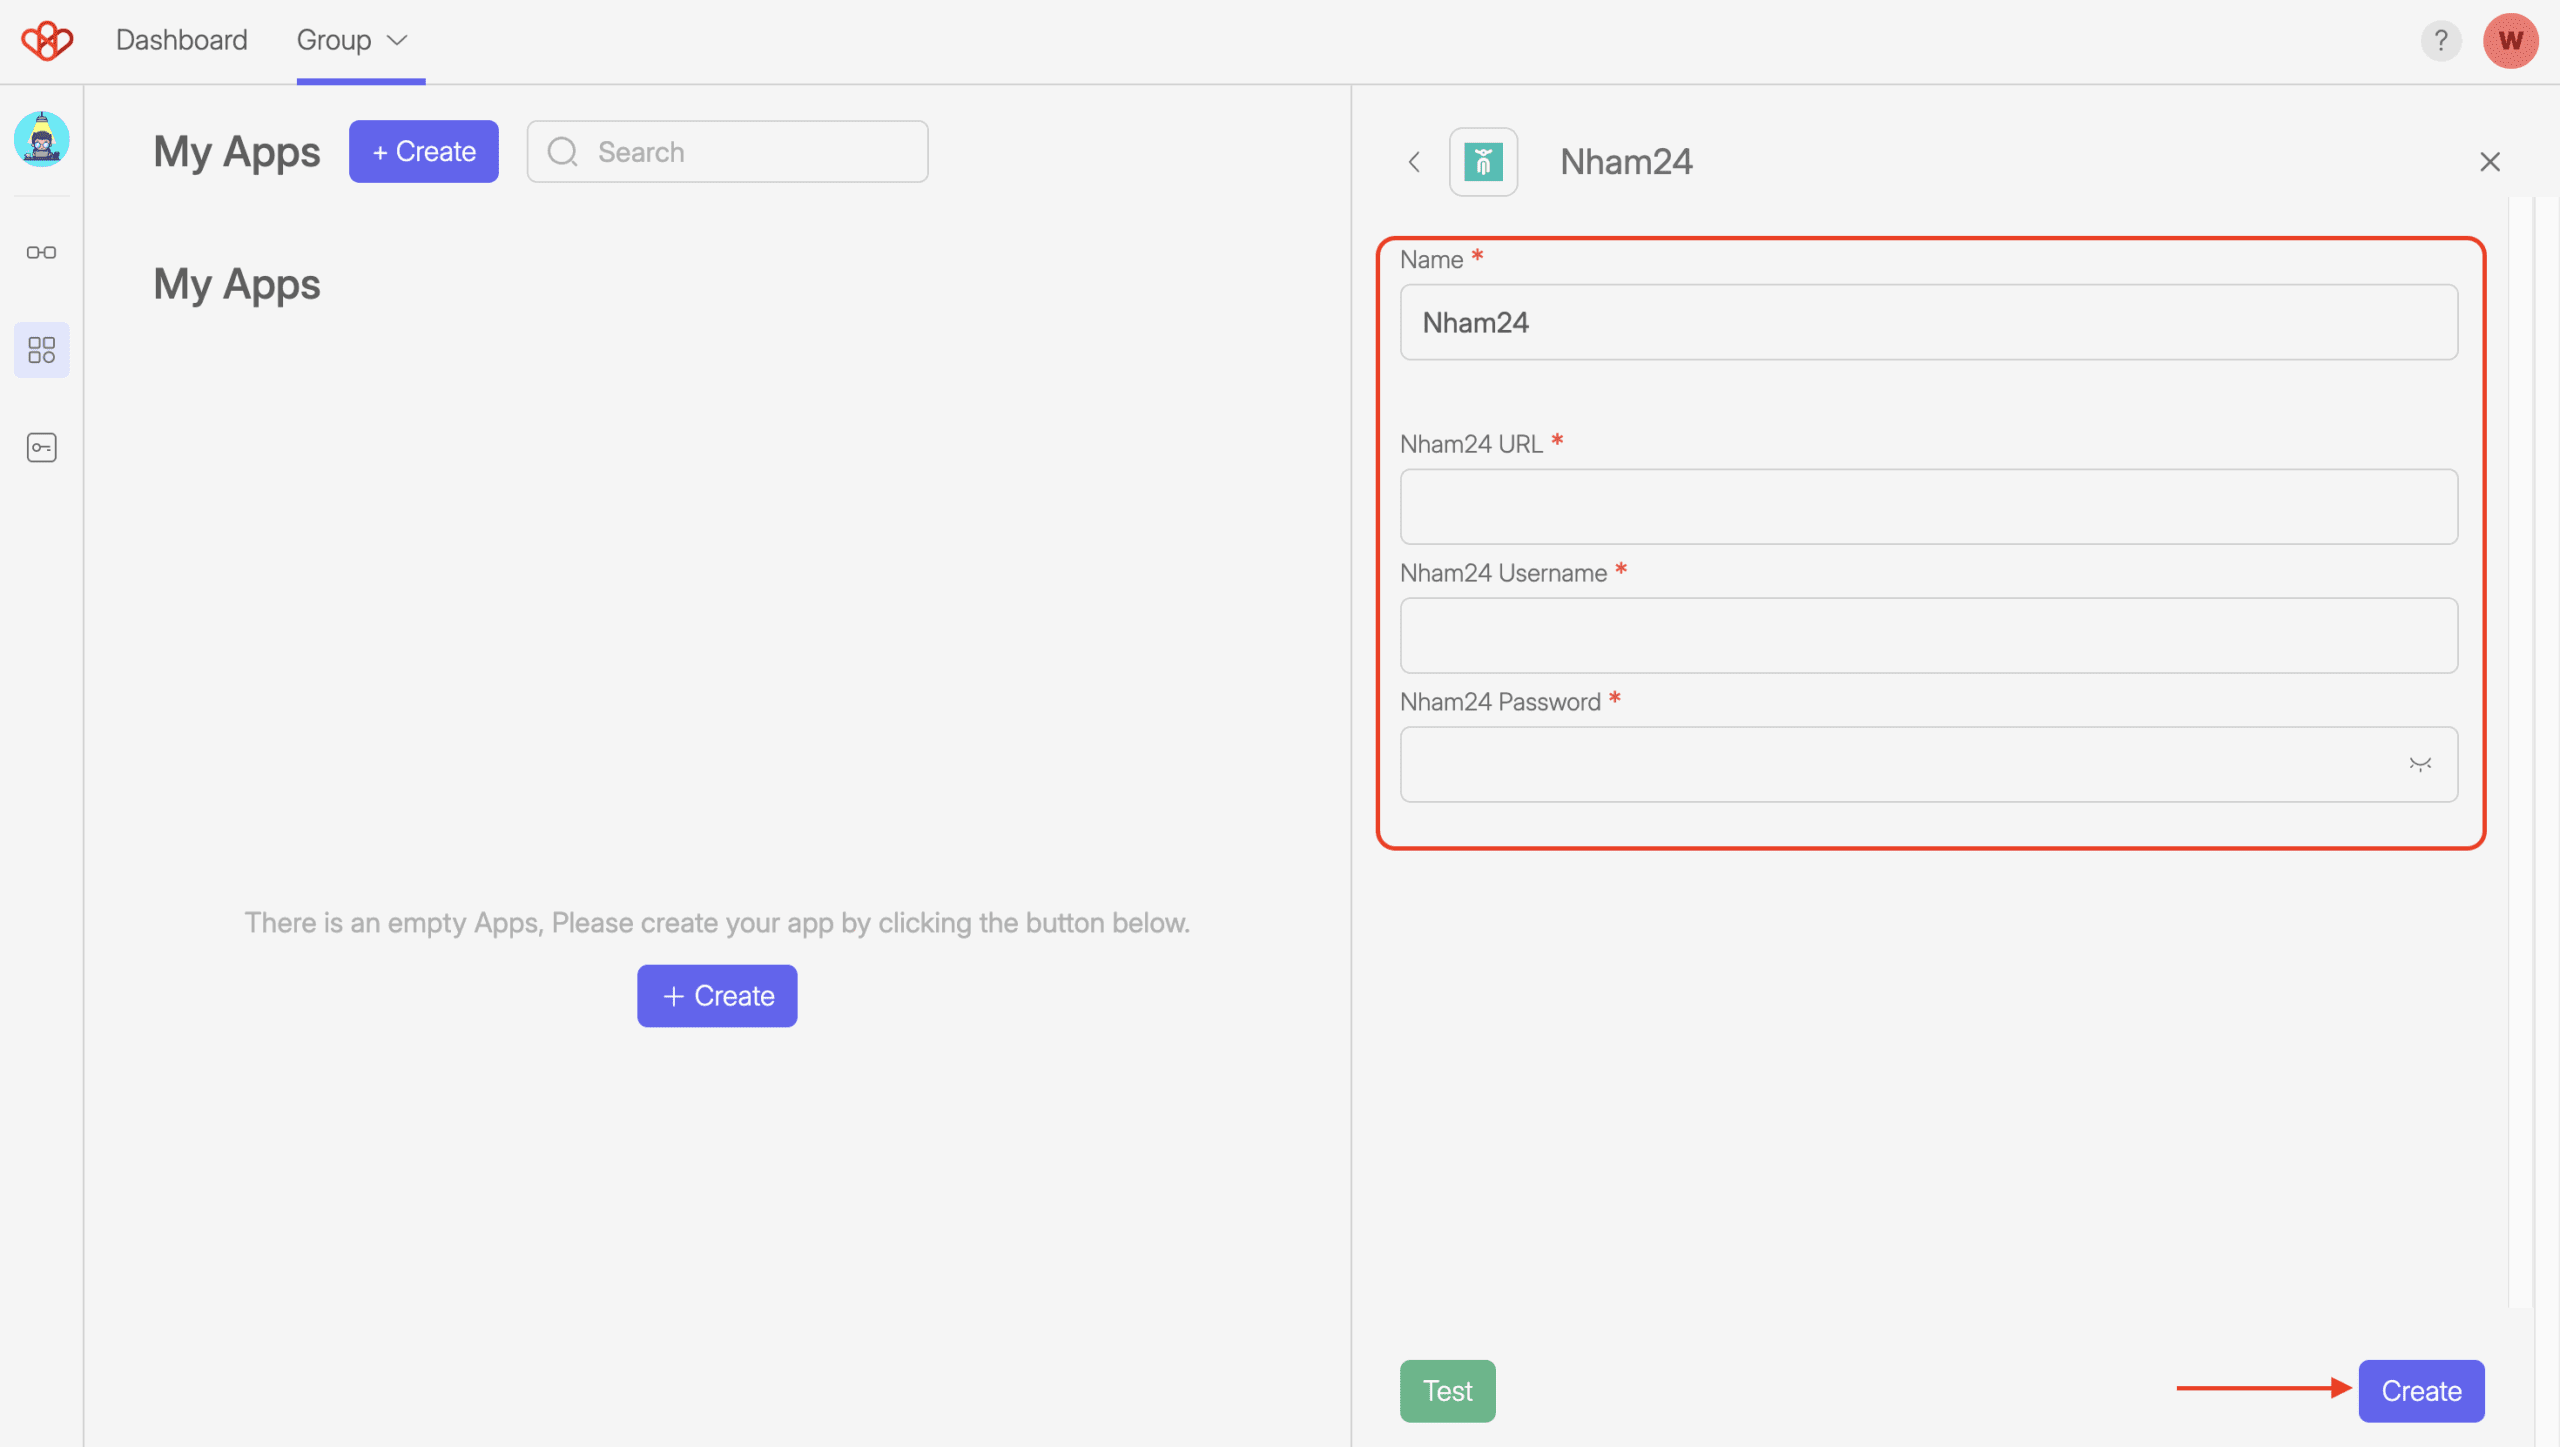Open the help question mark icon

coord(2441,41)
